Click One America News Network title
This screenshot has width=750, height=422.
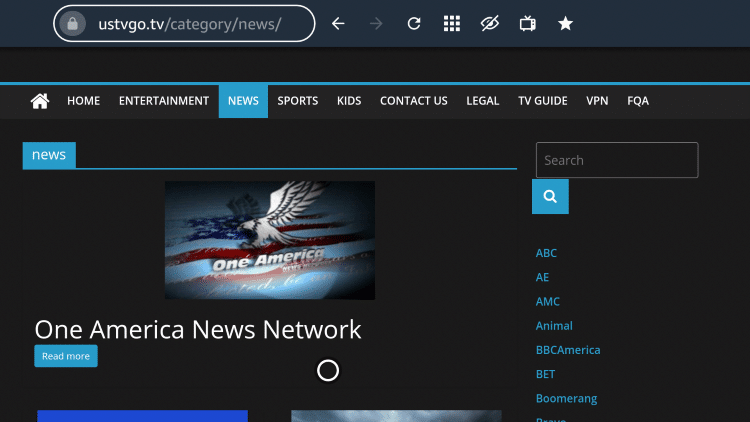[x=198, y=329]
